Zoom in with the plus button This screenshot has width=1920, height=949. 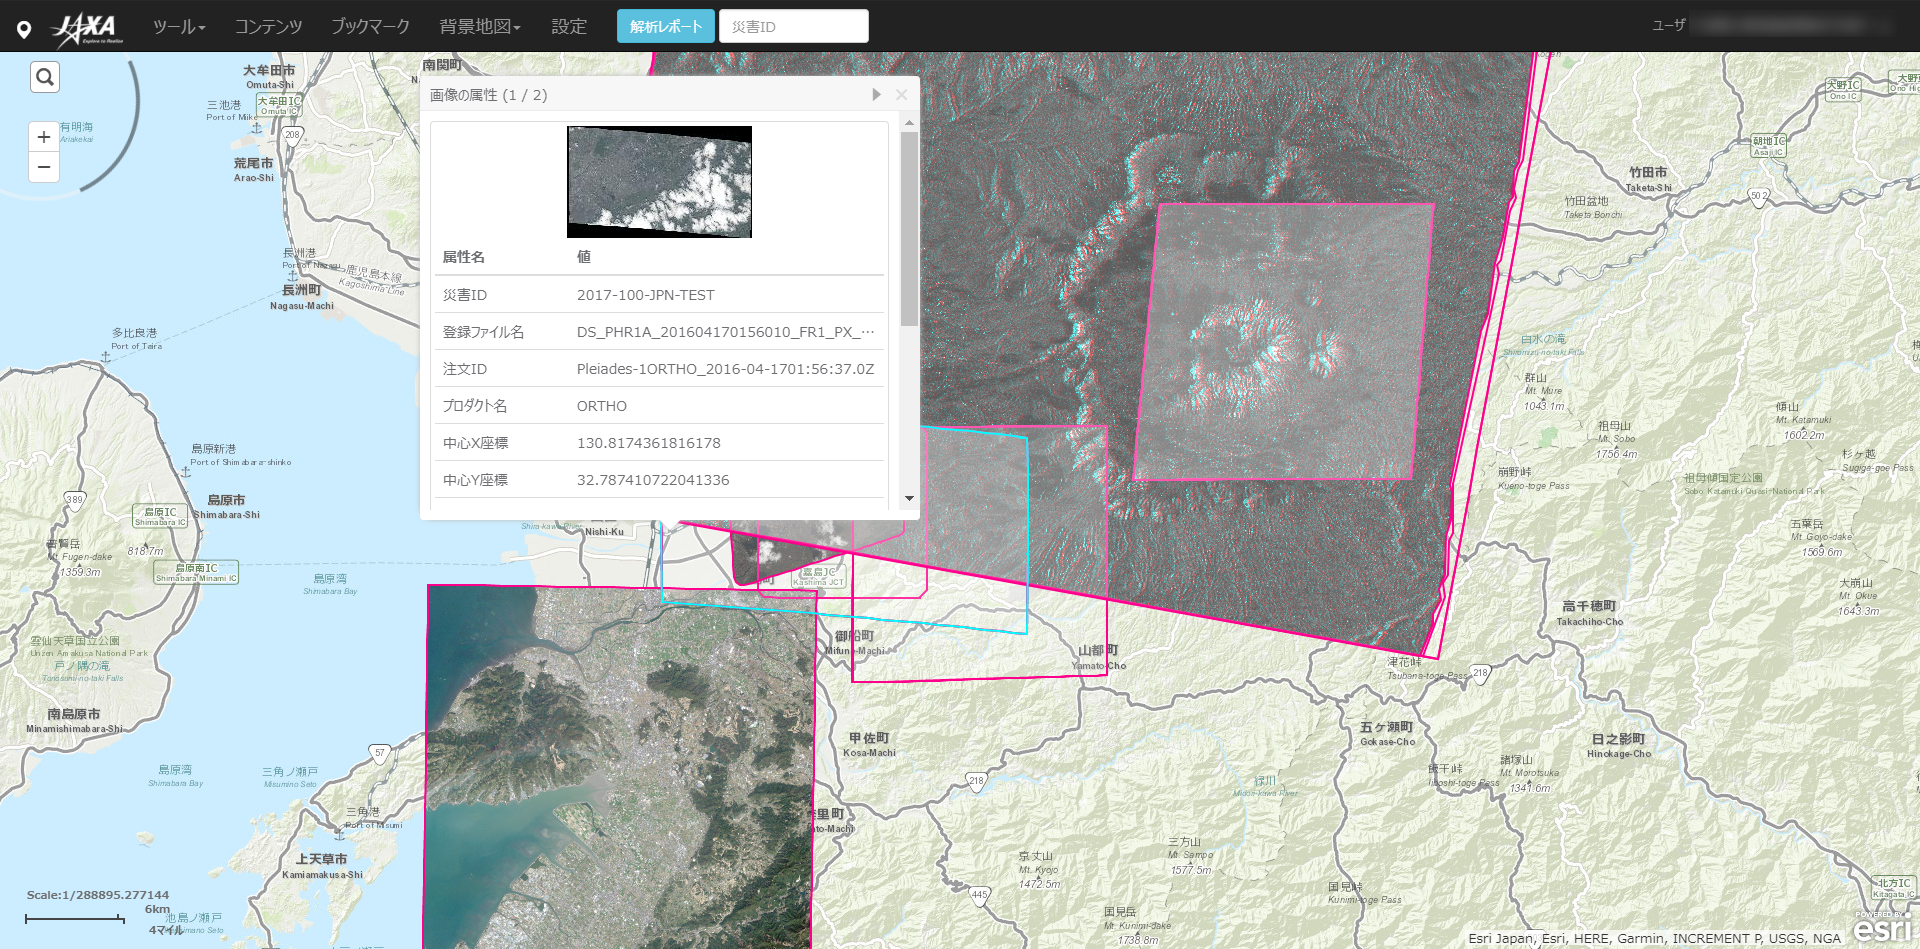(x=44, y=137)
